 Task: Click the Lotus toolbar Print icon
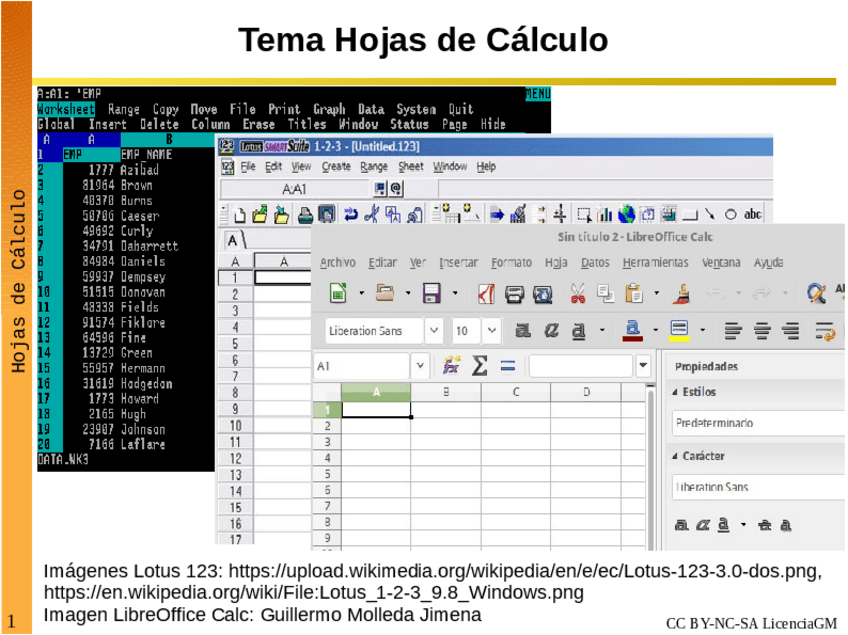[x=306, y=215]
